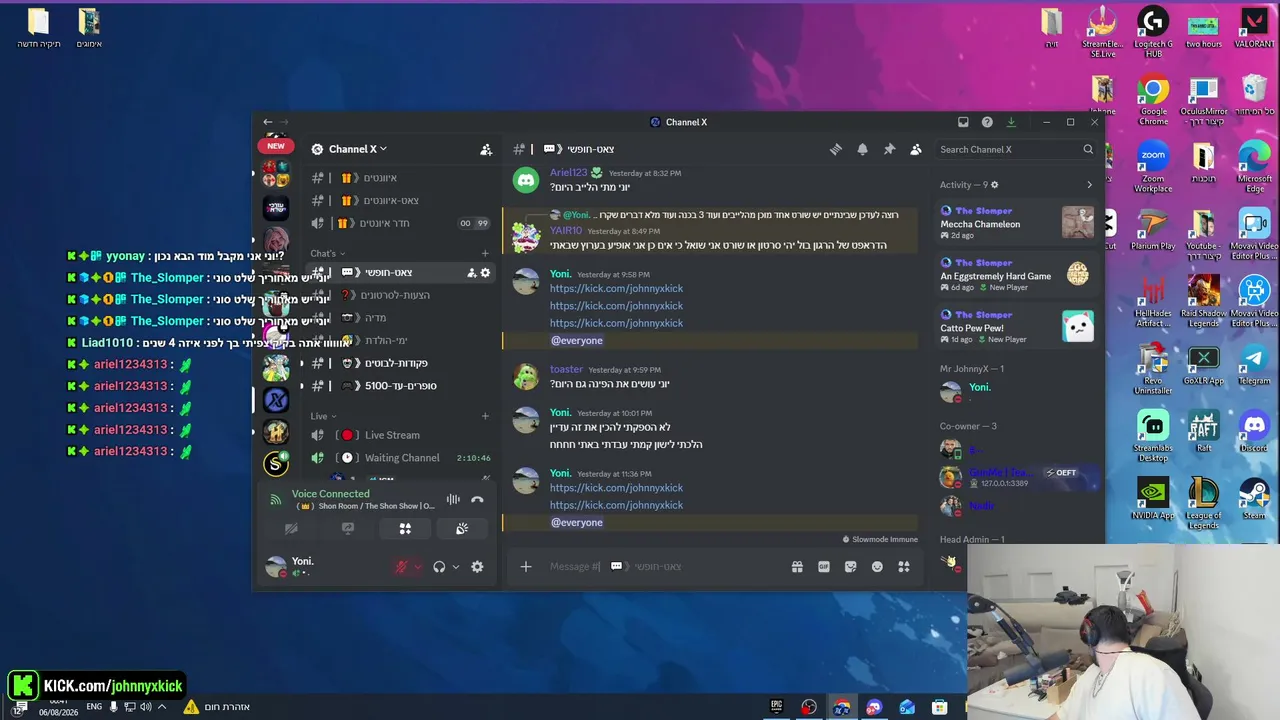Open the Catto Pew Pew! activity card
The width and height of the screenshot is (1280, 720).
click(x=1017, y=326)
